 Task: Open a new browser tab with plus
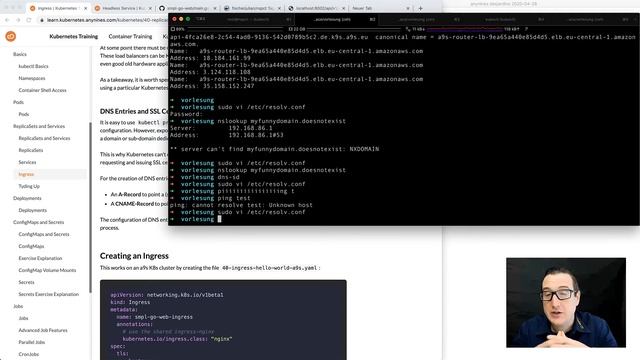(420, 8)
